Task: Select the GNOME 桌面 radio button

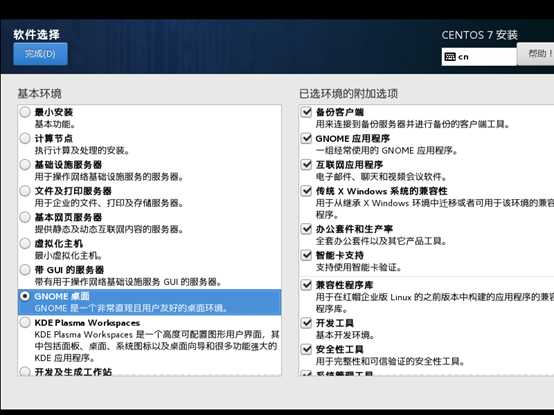Action: 25,296
